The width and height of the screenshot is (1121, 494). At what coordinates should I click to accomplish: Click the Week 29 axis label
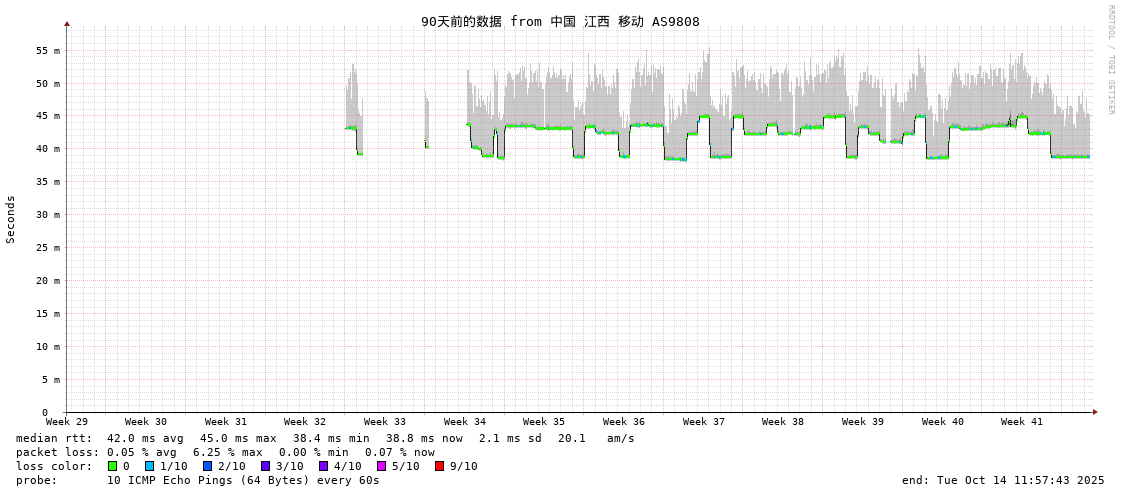click(66, 422)
